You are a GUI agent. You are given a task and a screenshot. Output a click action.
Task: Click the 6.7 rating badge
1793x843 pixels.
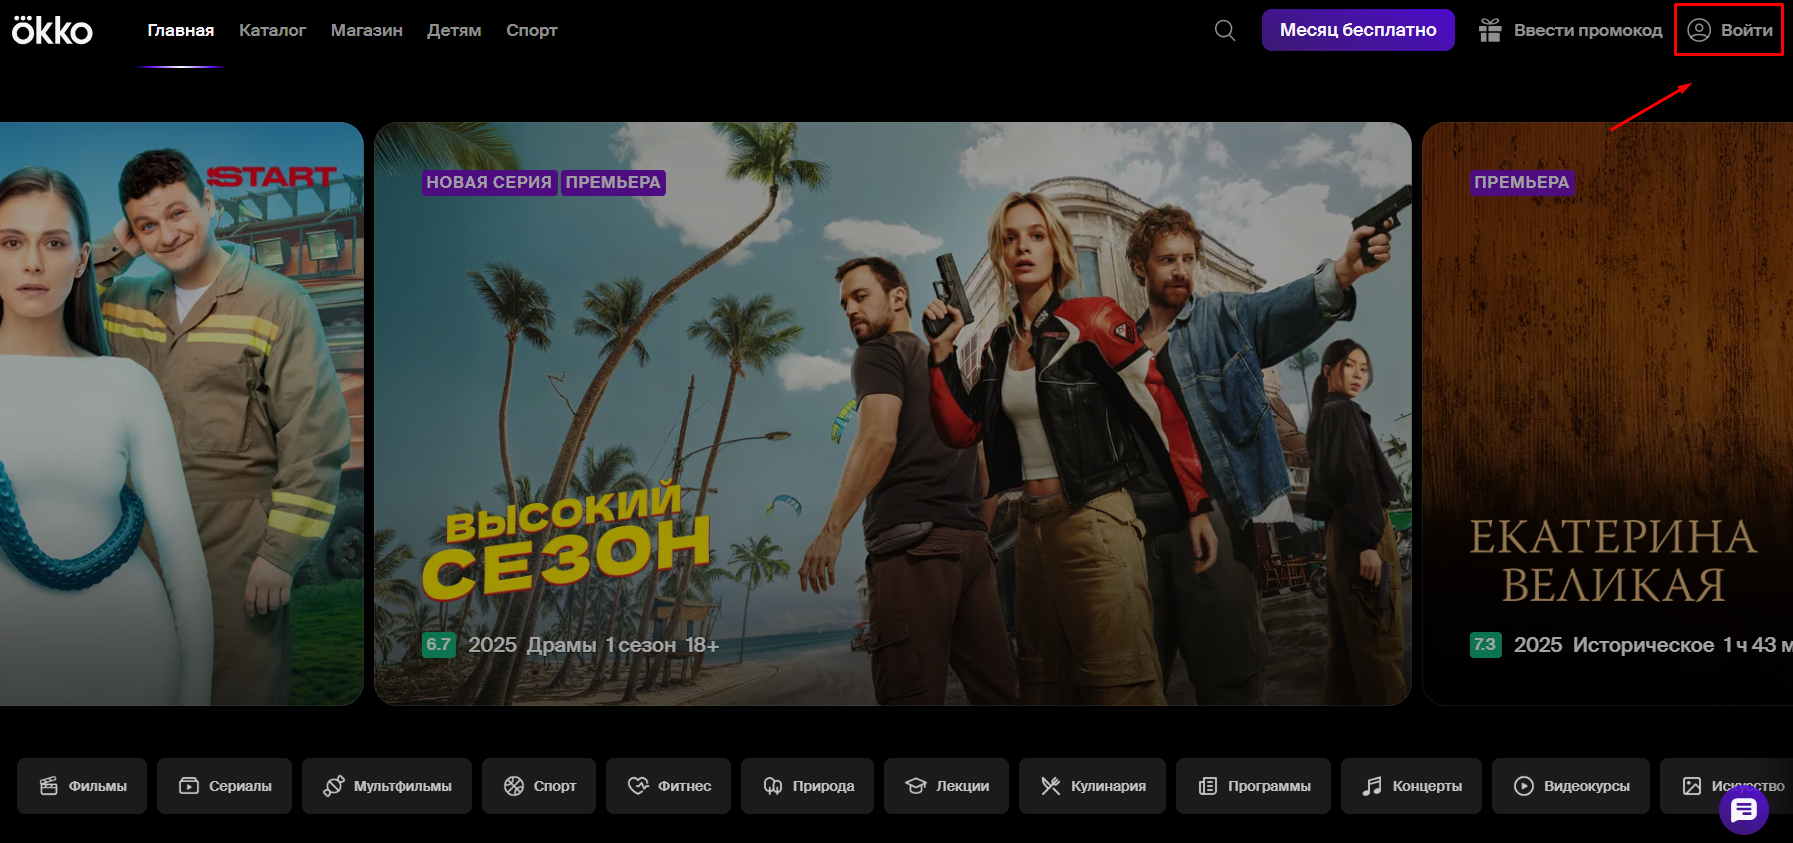click(x=438, y=645)
